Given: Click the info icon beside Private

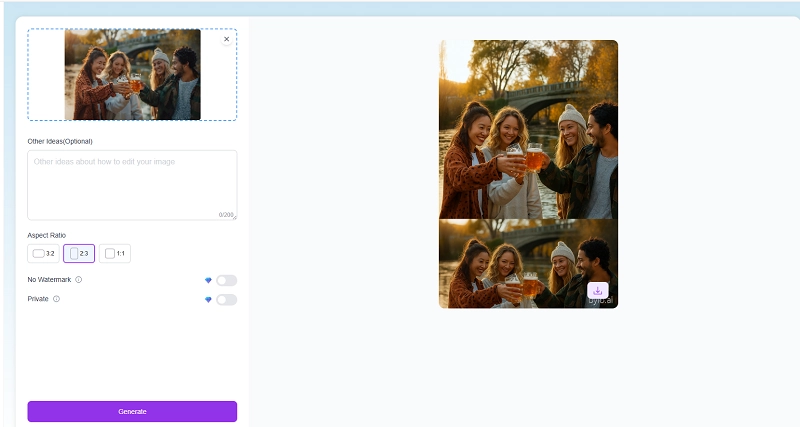Looking at the screenshot, I should coord(56,299).
